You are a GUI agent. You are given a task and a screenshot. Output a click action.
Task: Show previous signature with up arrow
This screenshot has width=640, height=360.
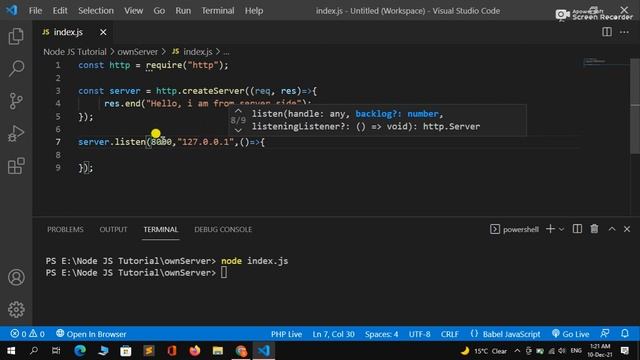(238, 111)
